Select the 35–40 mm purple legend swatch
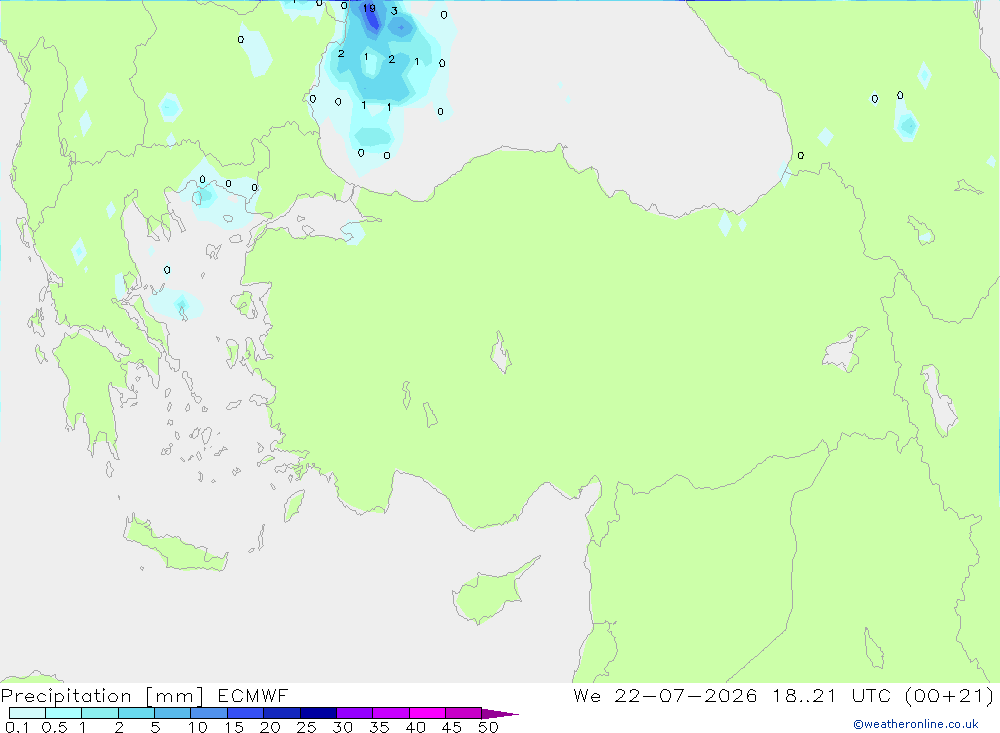The height and width of the screenshot is (733, 1000). (390, 713)
